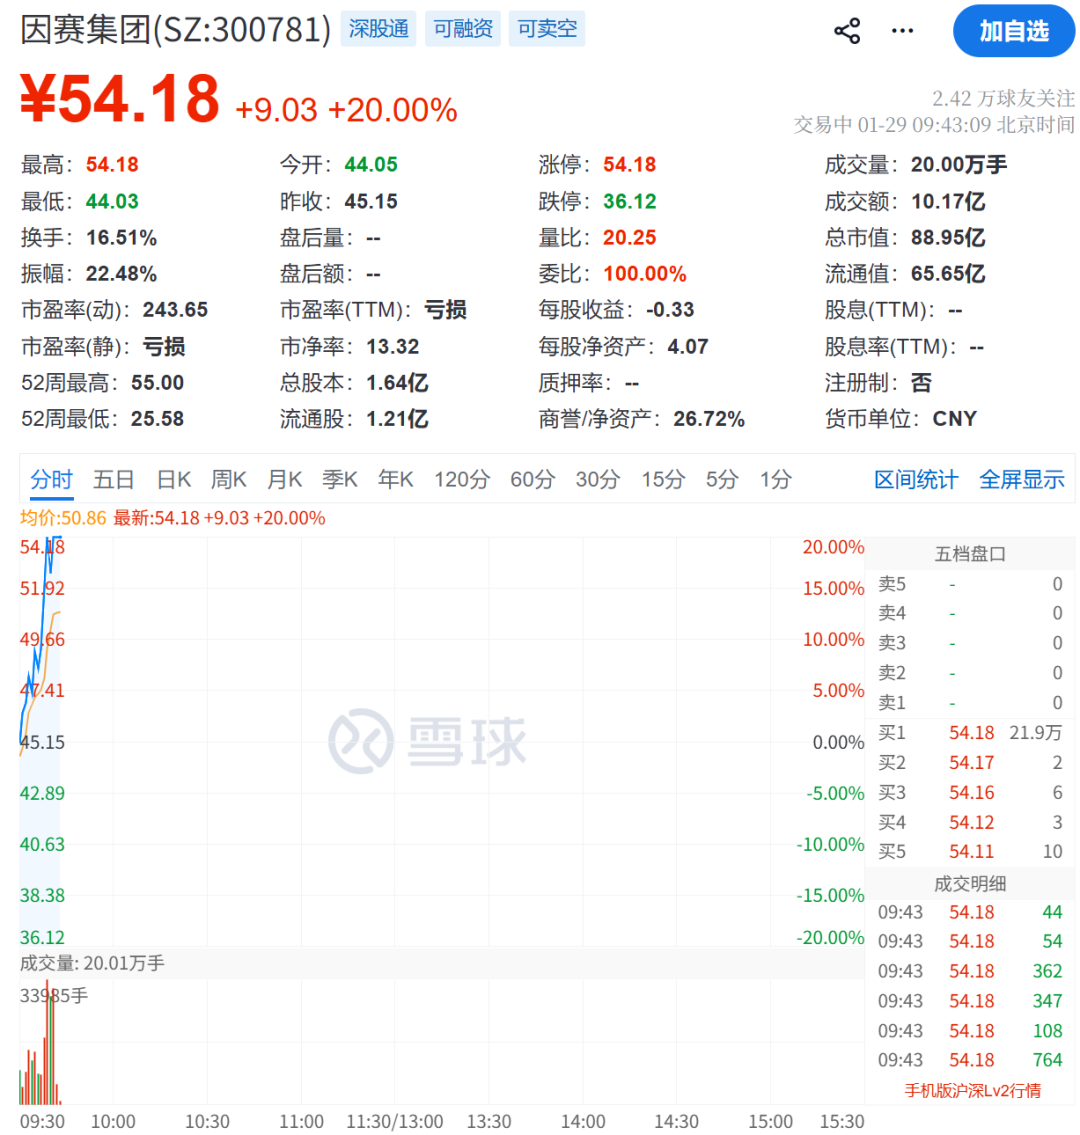Image resolution: width=1080 pixels, height=1135 pixels.
Task: Select the 1分 one-minute chart
Action: pos(774,479)
